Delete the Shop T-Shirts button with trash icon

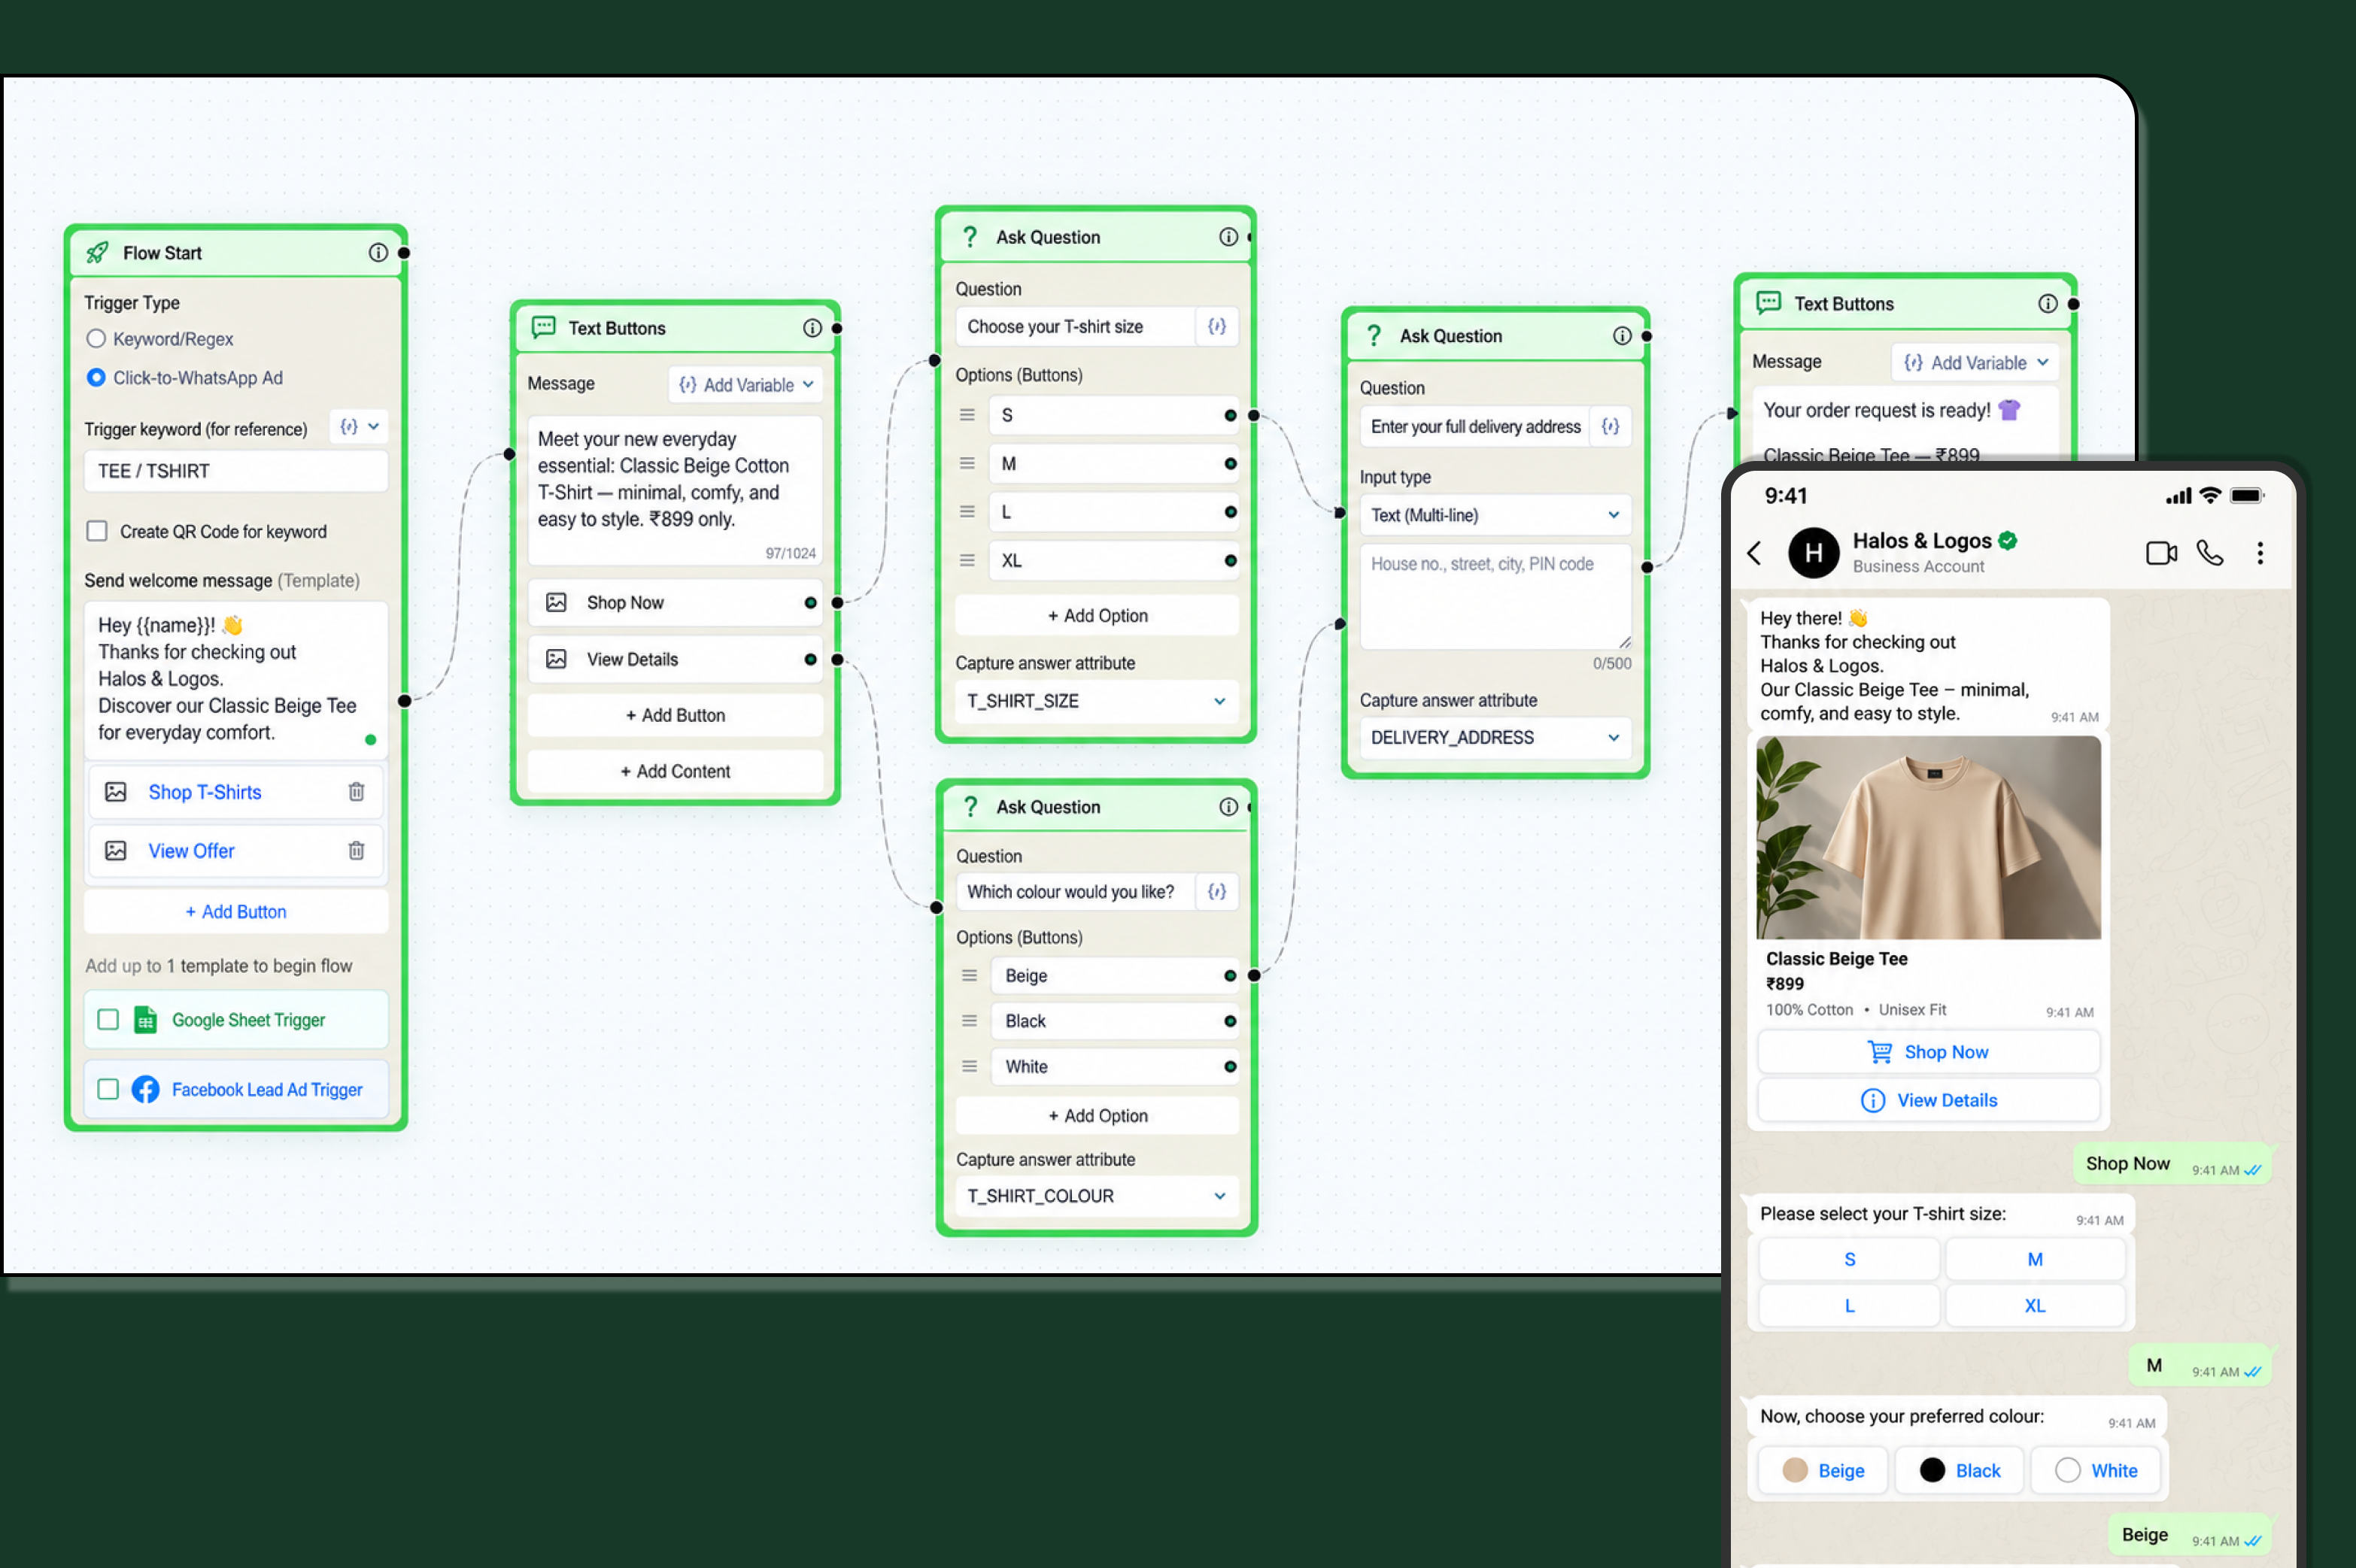point(356,792)
